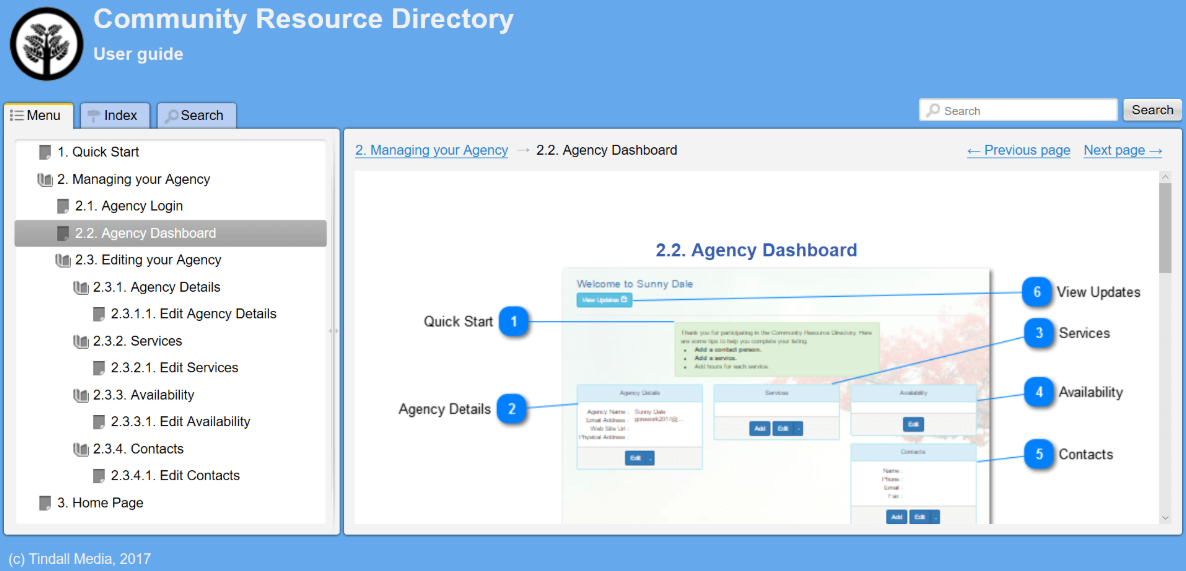Image resolution: width=1186 pixels, height=571 pixels.
Task: Go to the Previous page link
Action: [x=1018, y=150]
